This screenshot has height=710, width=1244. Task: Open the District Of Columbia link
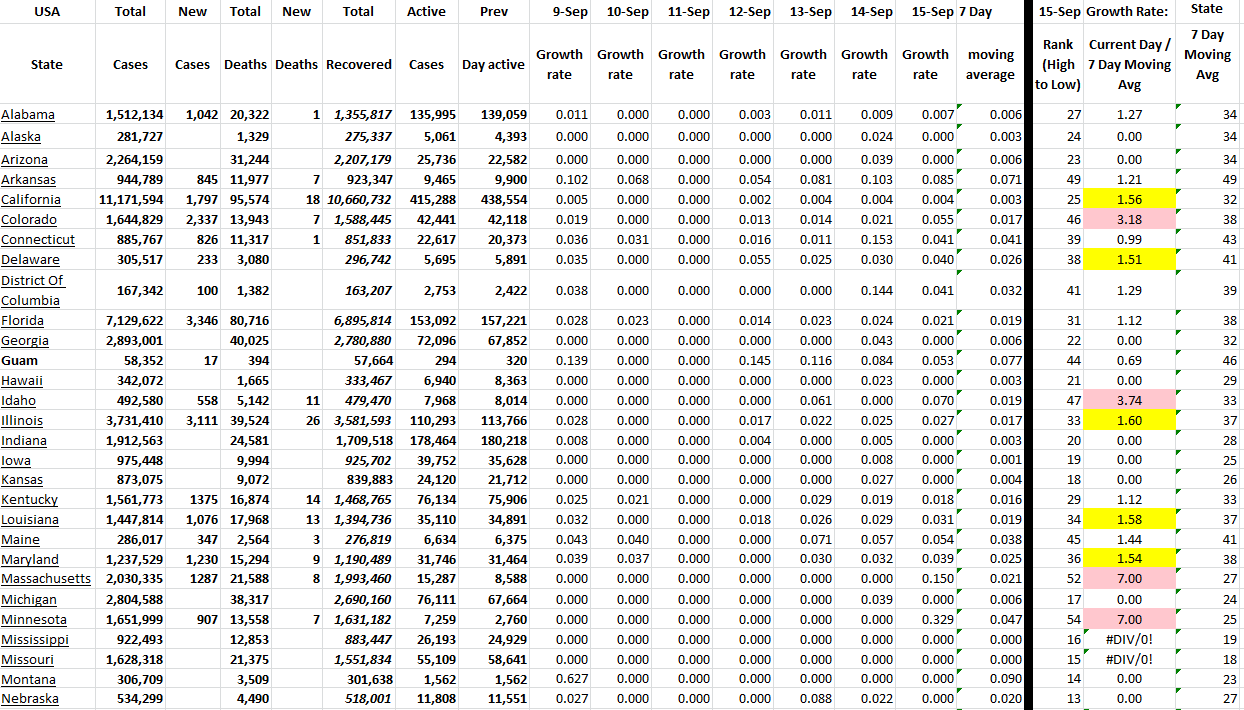(32, 290)
